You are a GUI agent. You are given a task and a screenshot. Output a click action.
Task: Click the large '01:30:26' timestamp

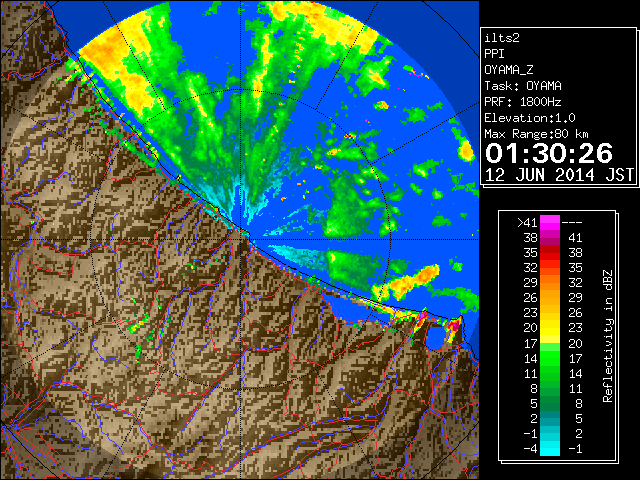(x=549, y=153)
